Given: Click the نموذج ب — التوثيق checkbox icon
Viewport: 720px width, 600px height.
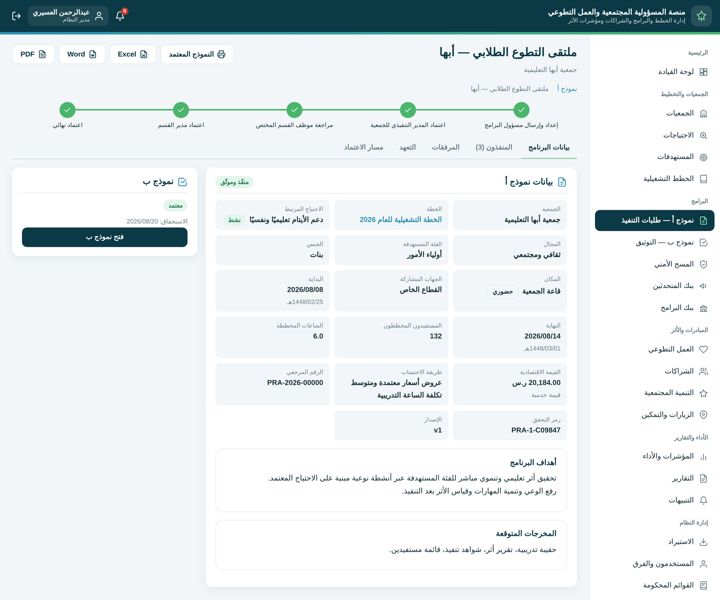Looking at the screenshot, I should (x=703, y=242).
